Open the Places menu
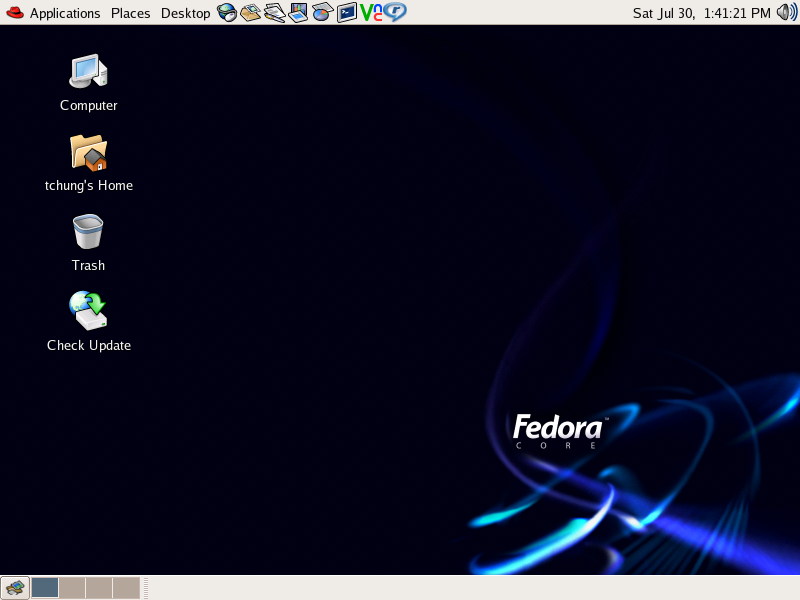Image resolution: width=800 pixels, height=600 pixels. pos(130,13)
